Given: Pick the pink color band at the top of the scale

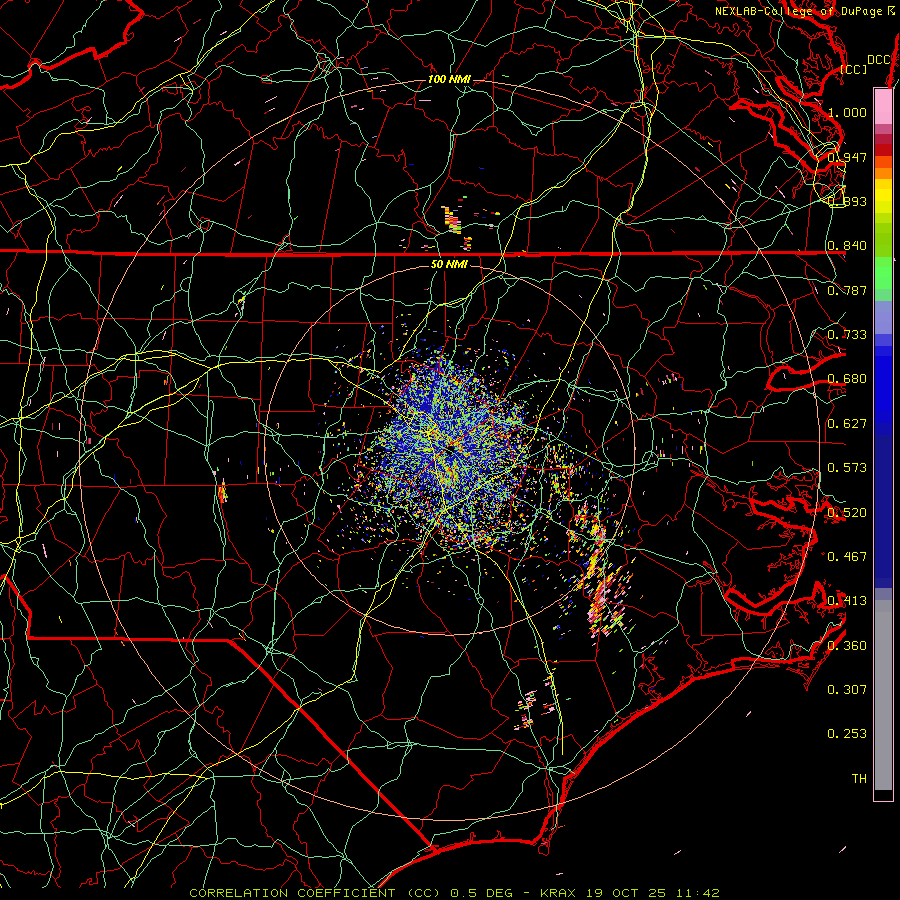Looking at the screenshot, I should 883,107.
